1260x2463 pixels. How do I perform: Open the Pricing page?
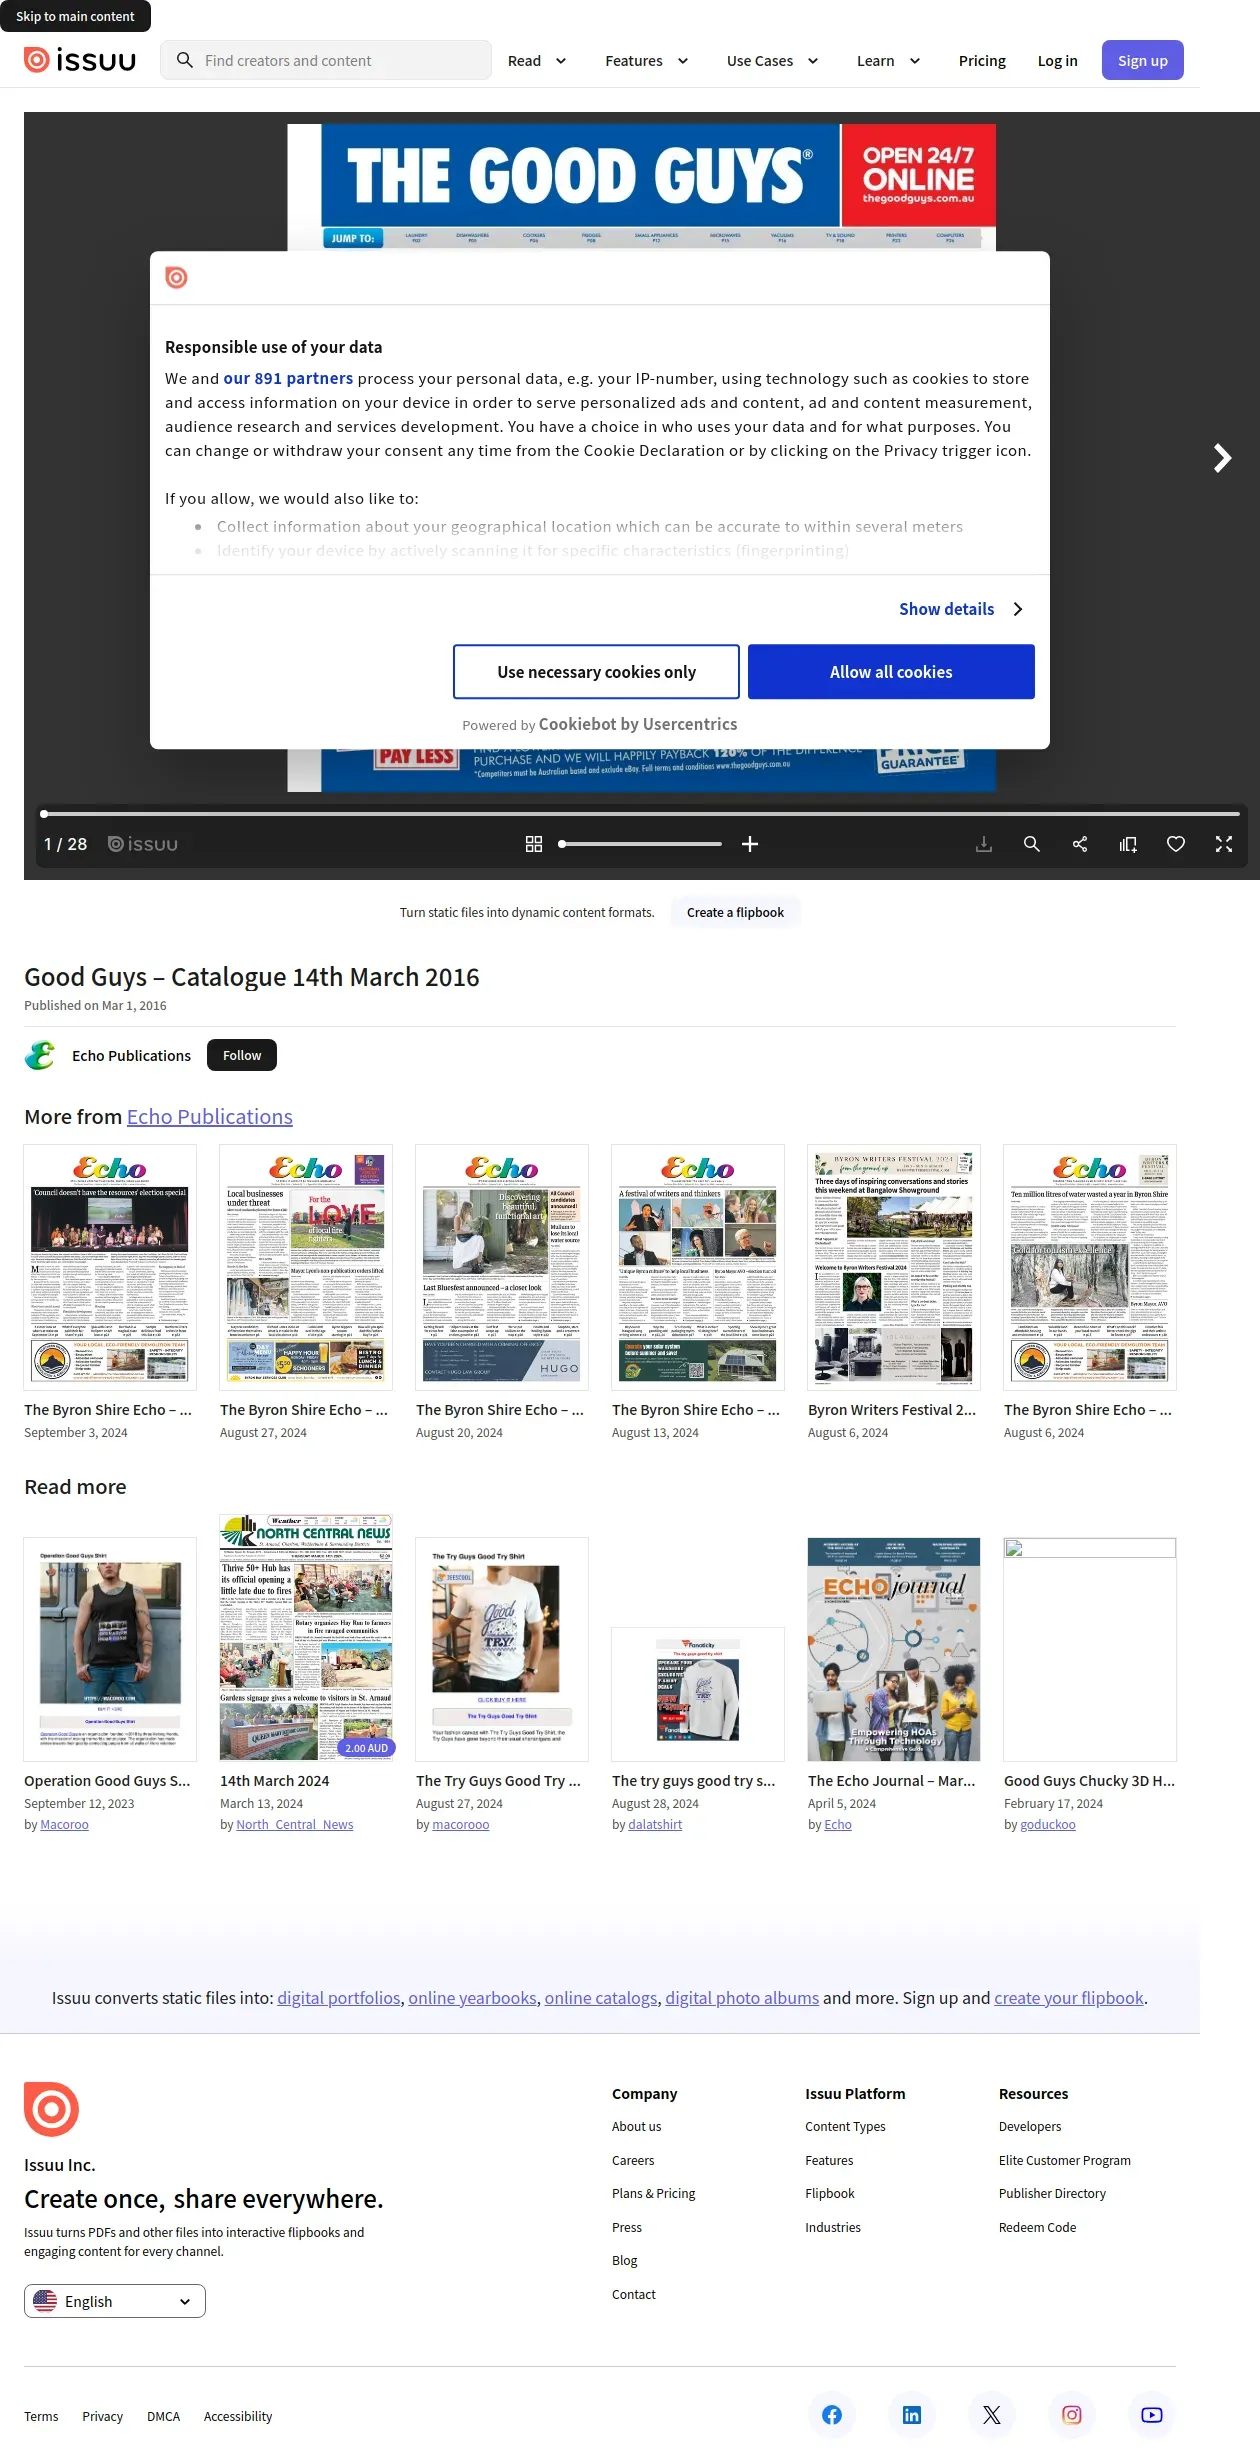coord(982,61)
